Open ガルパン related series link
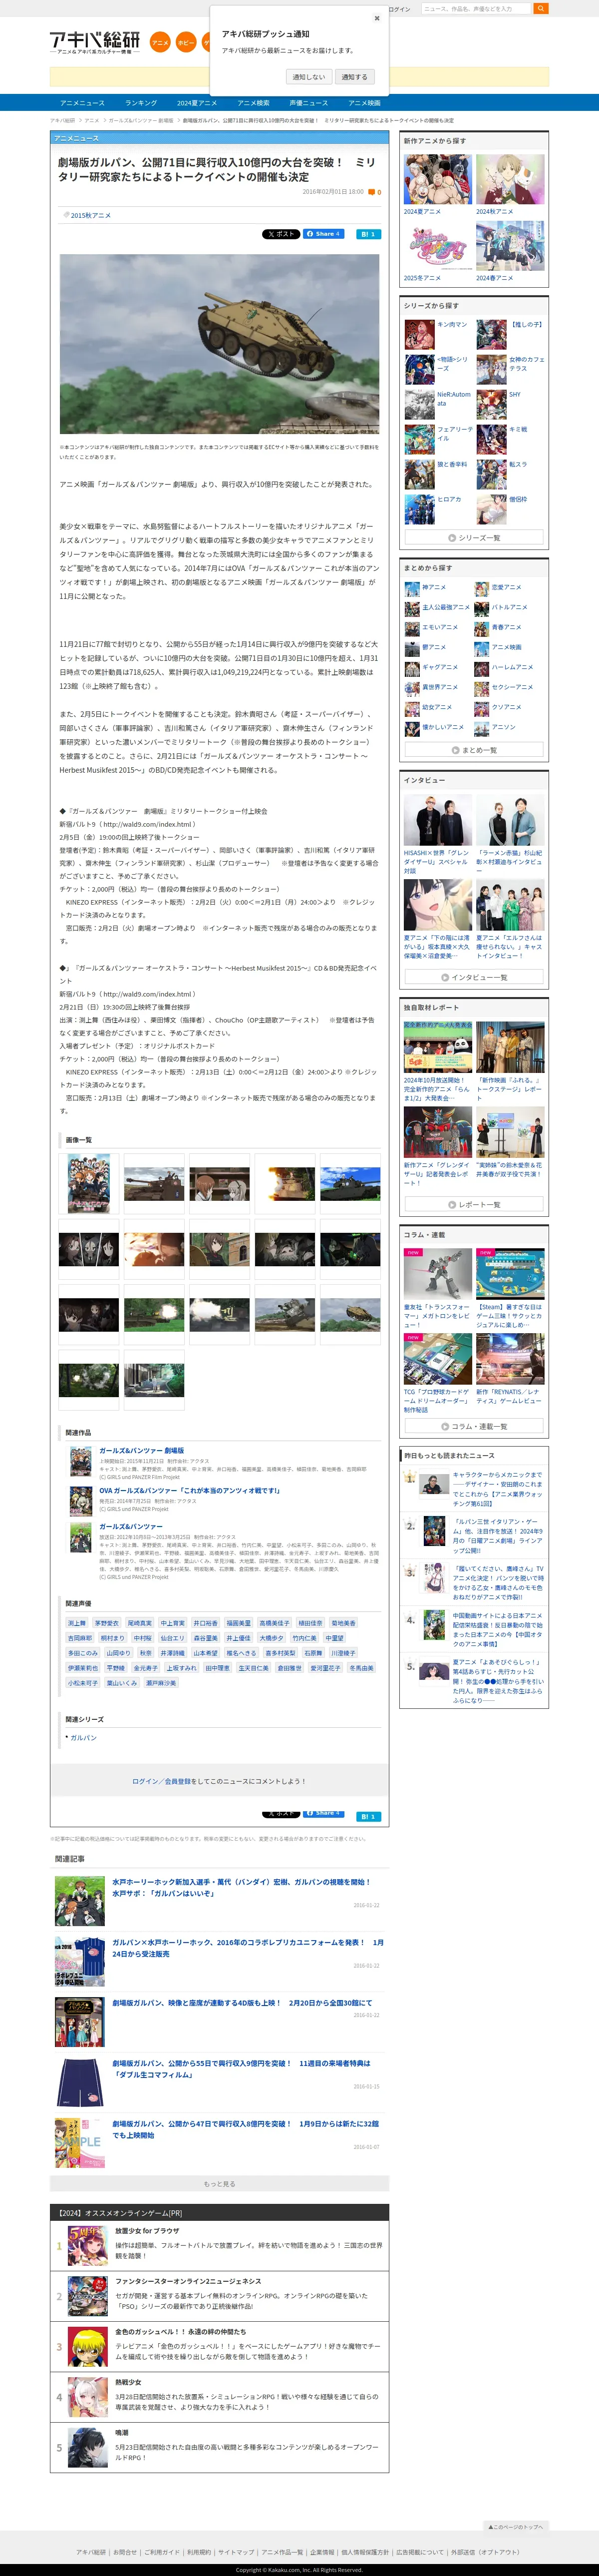 tap(83, 1738)
